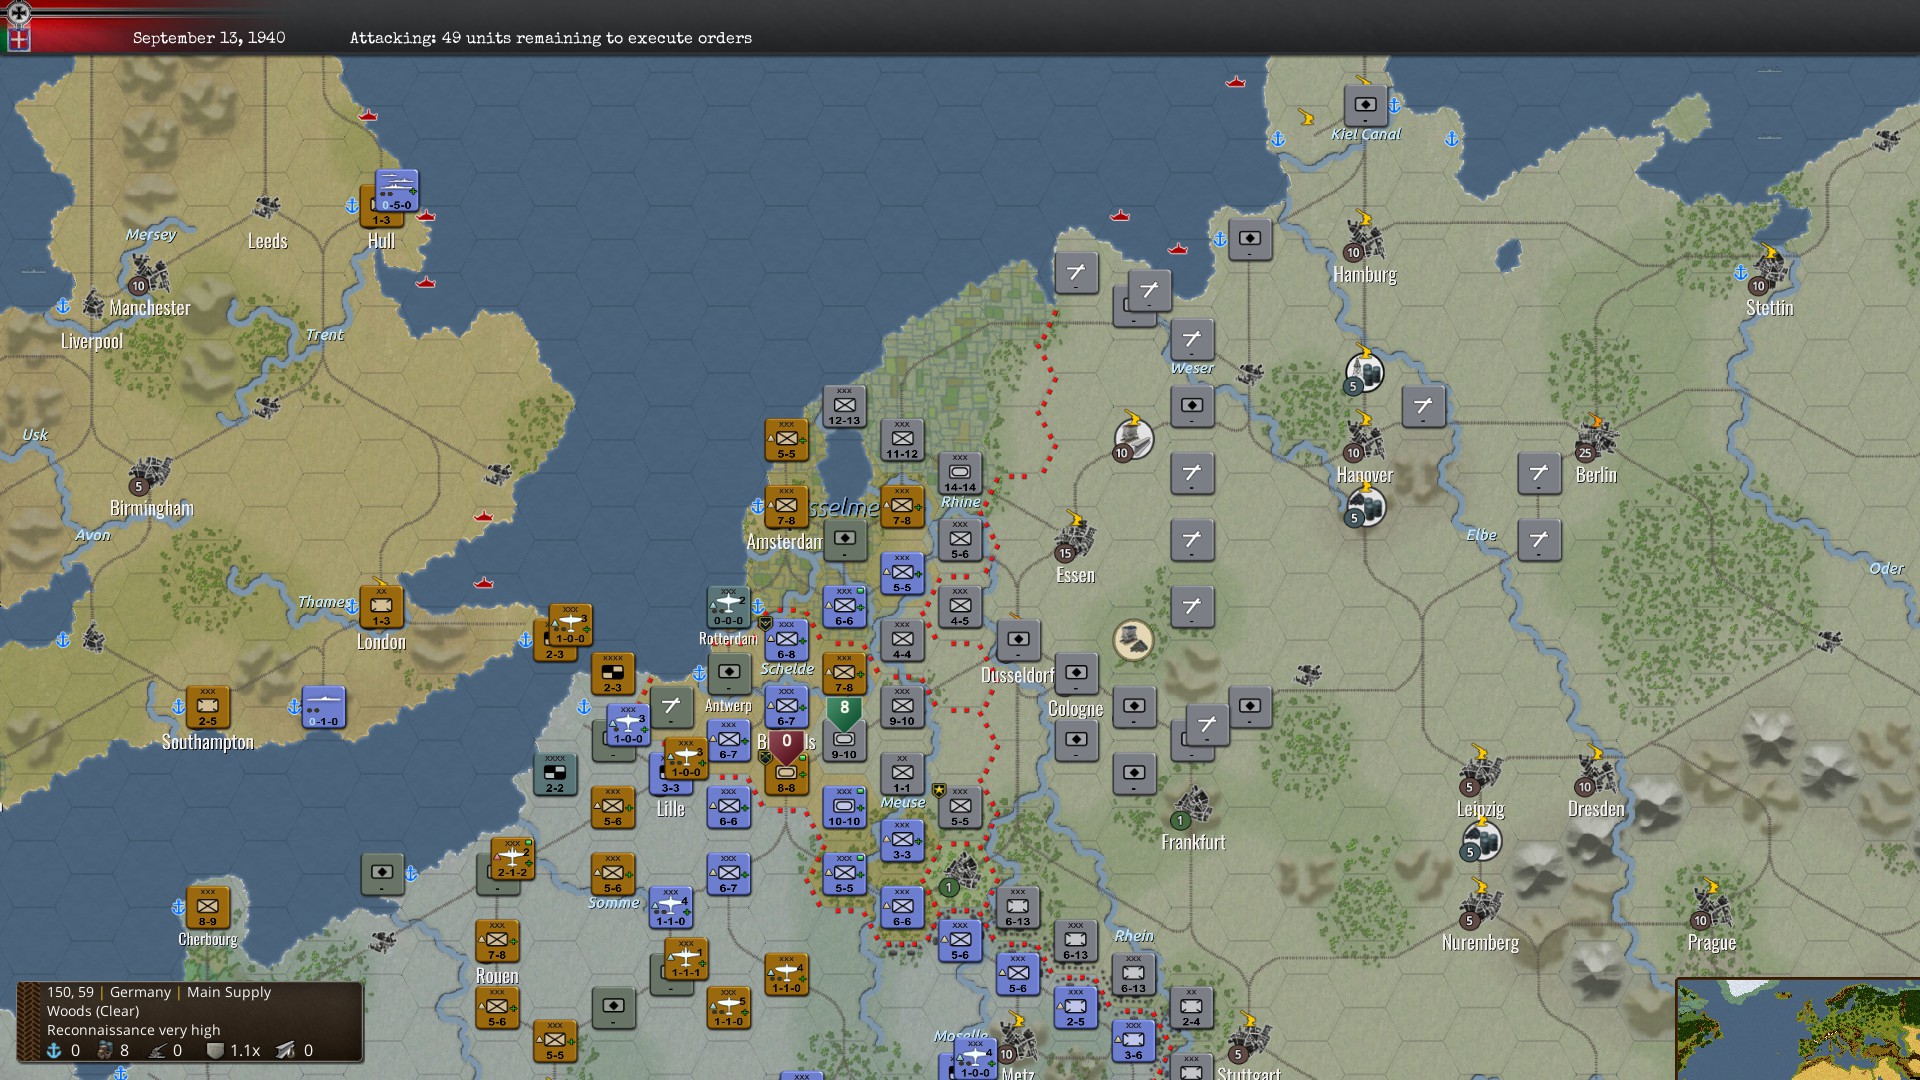Click the Berlin city icon
Image resolution: width=1920 pixels, height=1080 pixels.
tap(1596, 440)
